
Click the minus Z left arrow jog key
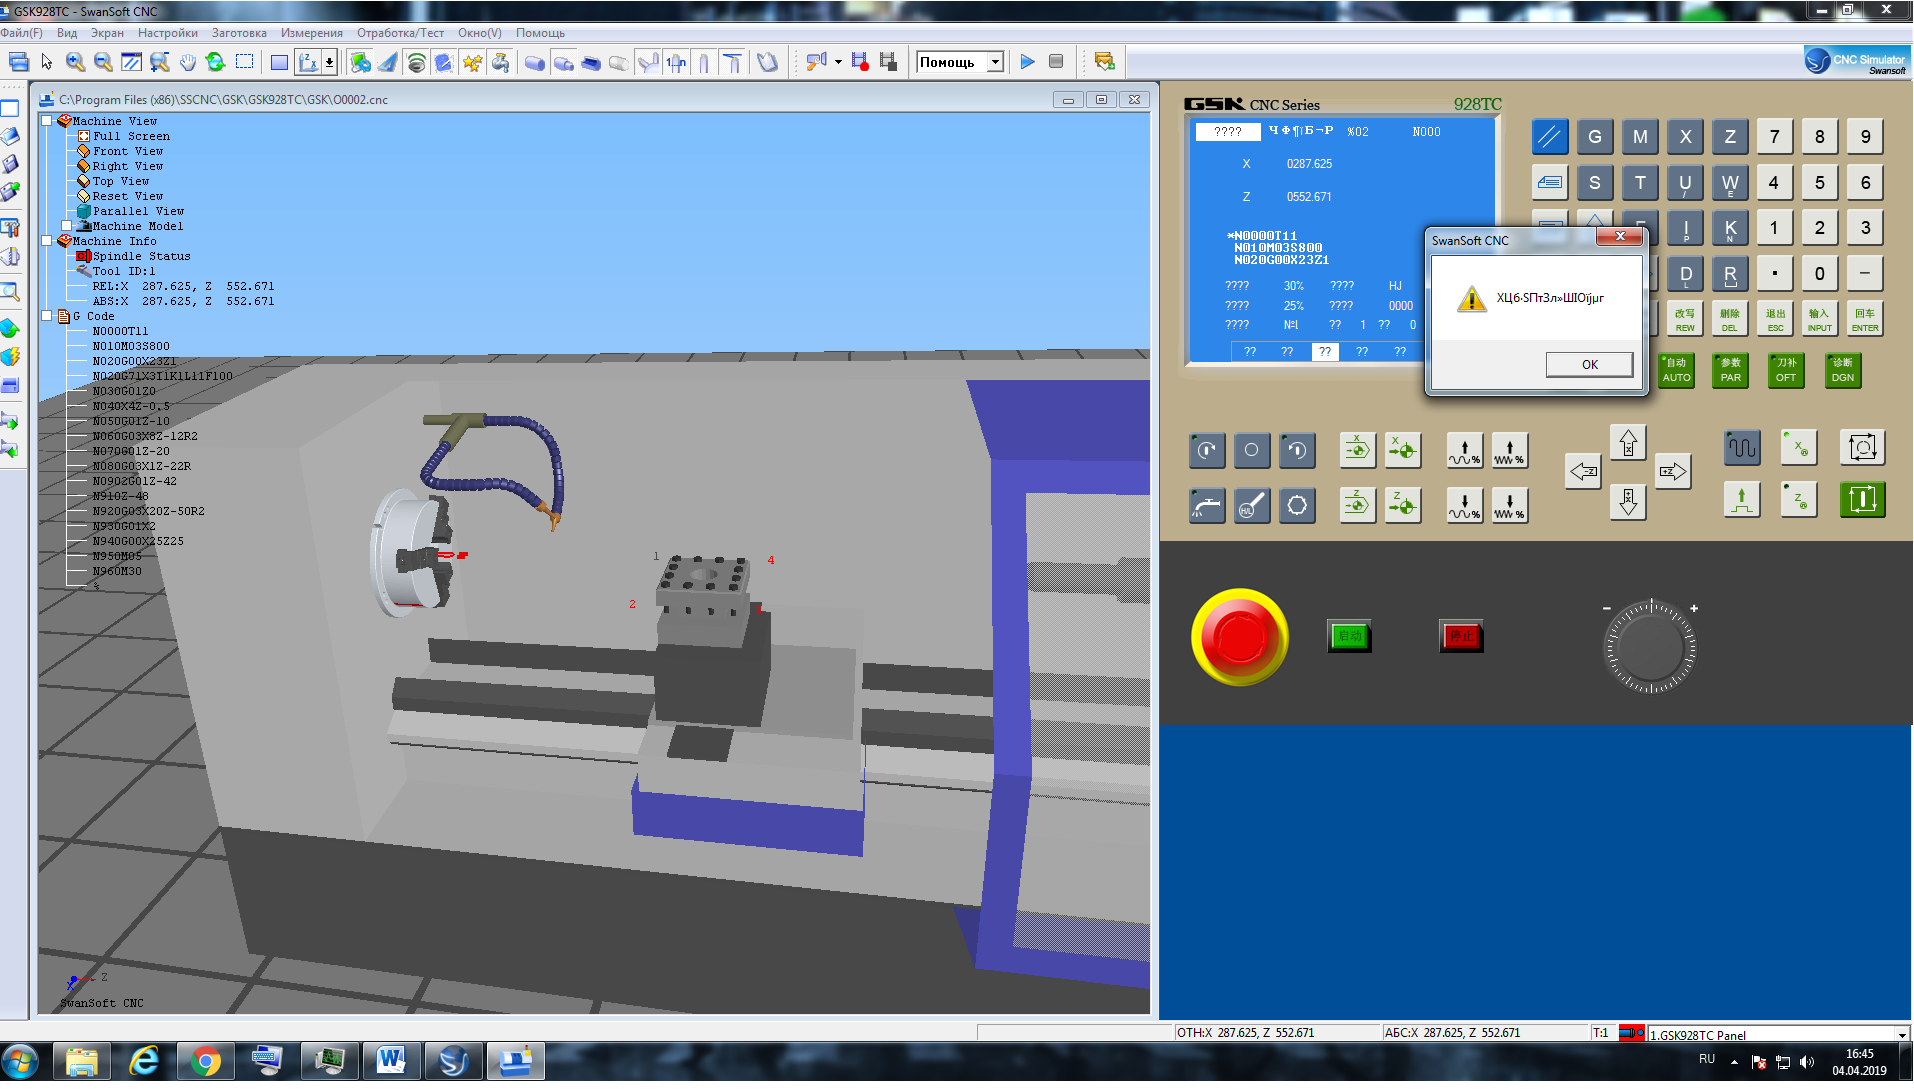point(1584,471)
